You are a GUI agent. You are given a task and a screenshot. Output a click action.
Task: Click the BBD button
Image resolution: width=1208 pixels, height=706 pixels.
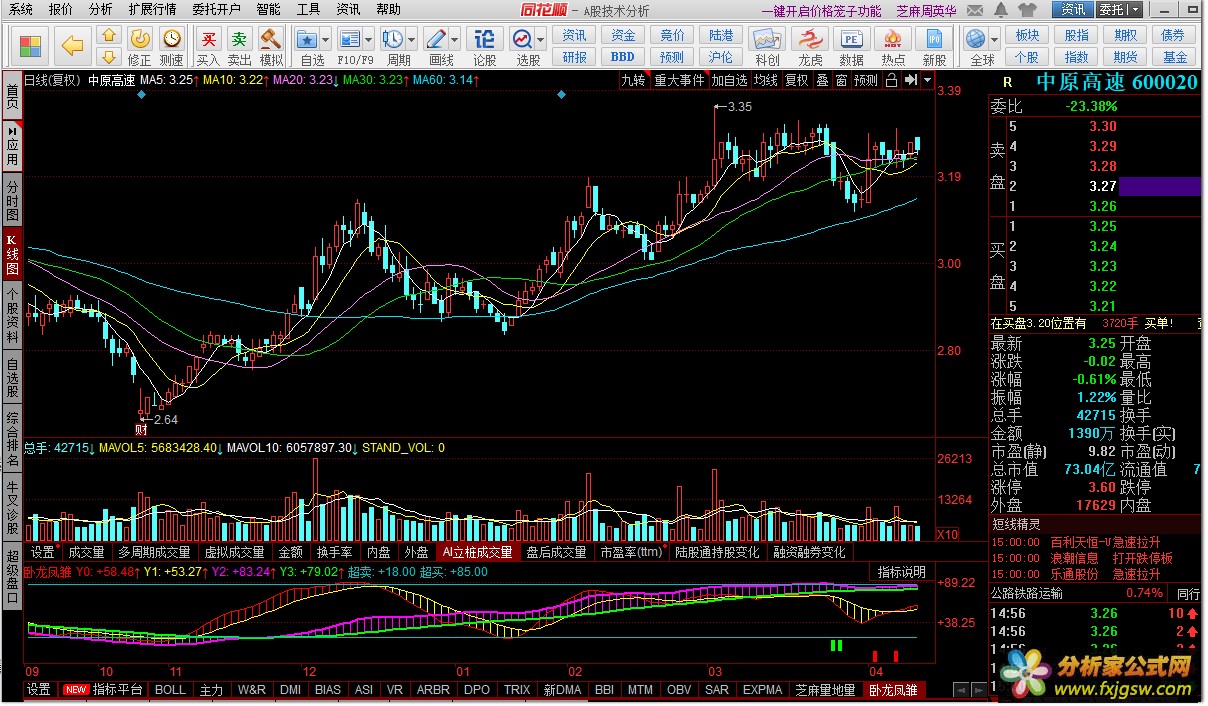pyautogui.click(x=623, y=57)
